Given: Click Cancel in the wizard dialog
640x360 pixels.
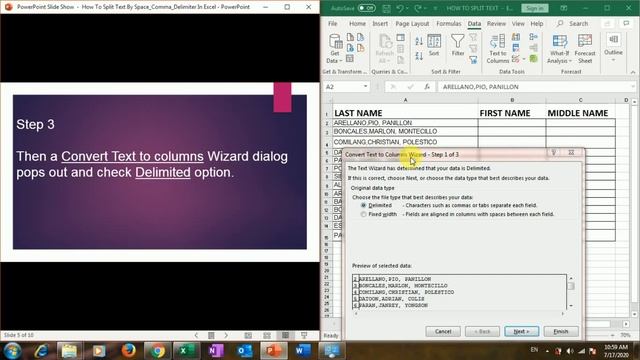Looking at the screenshot, I should (443, 331).
